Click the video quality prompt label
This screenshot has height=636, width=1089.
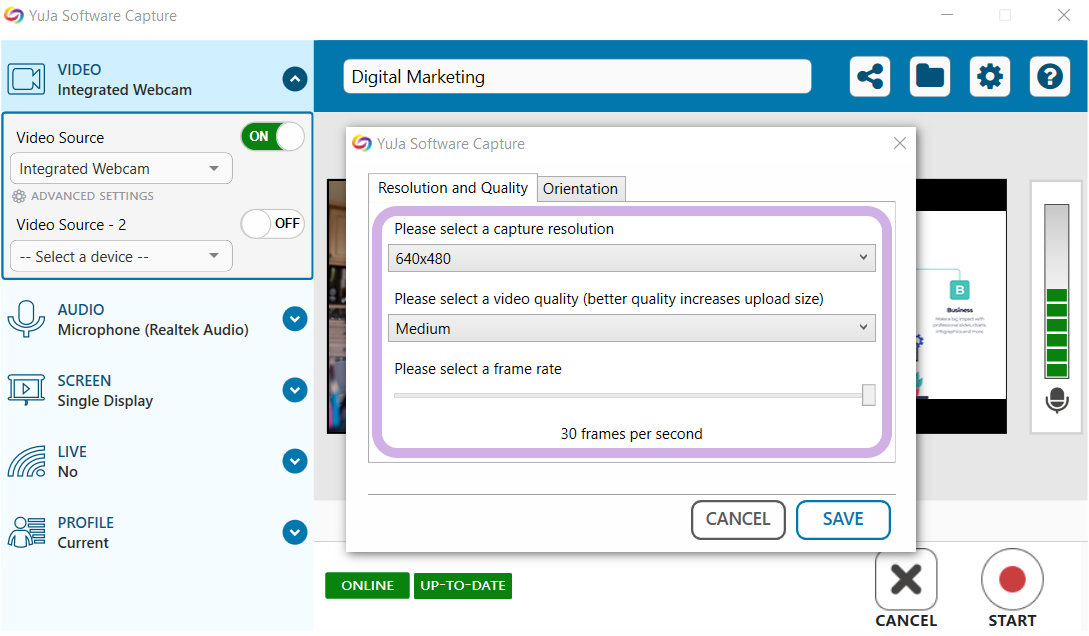pyautogui.click(x=609, y=299)
